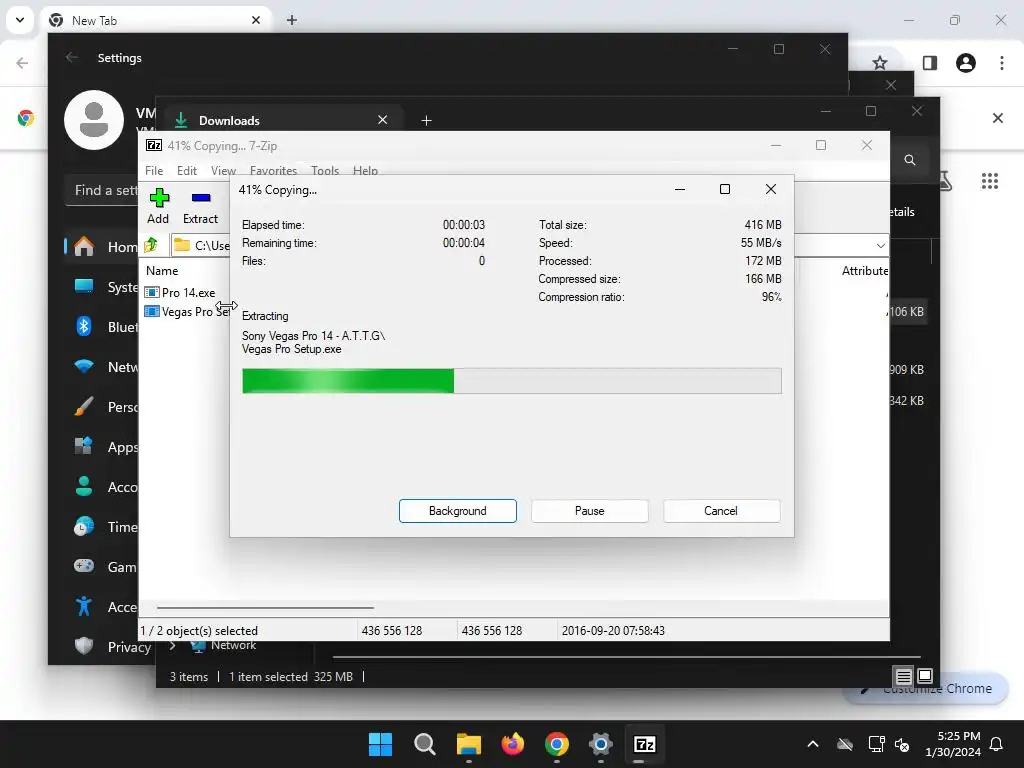The width and height of the screenshot is (1024, 768).
Task: Show hidden system tray icons
Action: 812,744
